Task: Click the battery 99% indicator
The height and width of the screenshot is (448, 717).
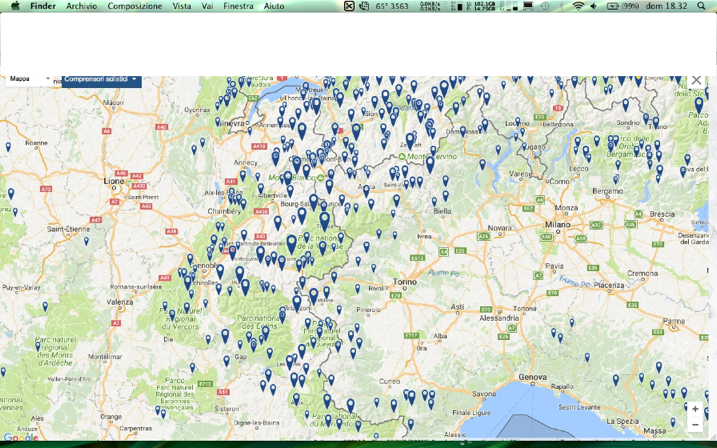Action: [622, 6]
